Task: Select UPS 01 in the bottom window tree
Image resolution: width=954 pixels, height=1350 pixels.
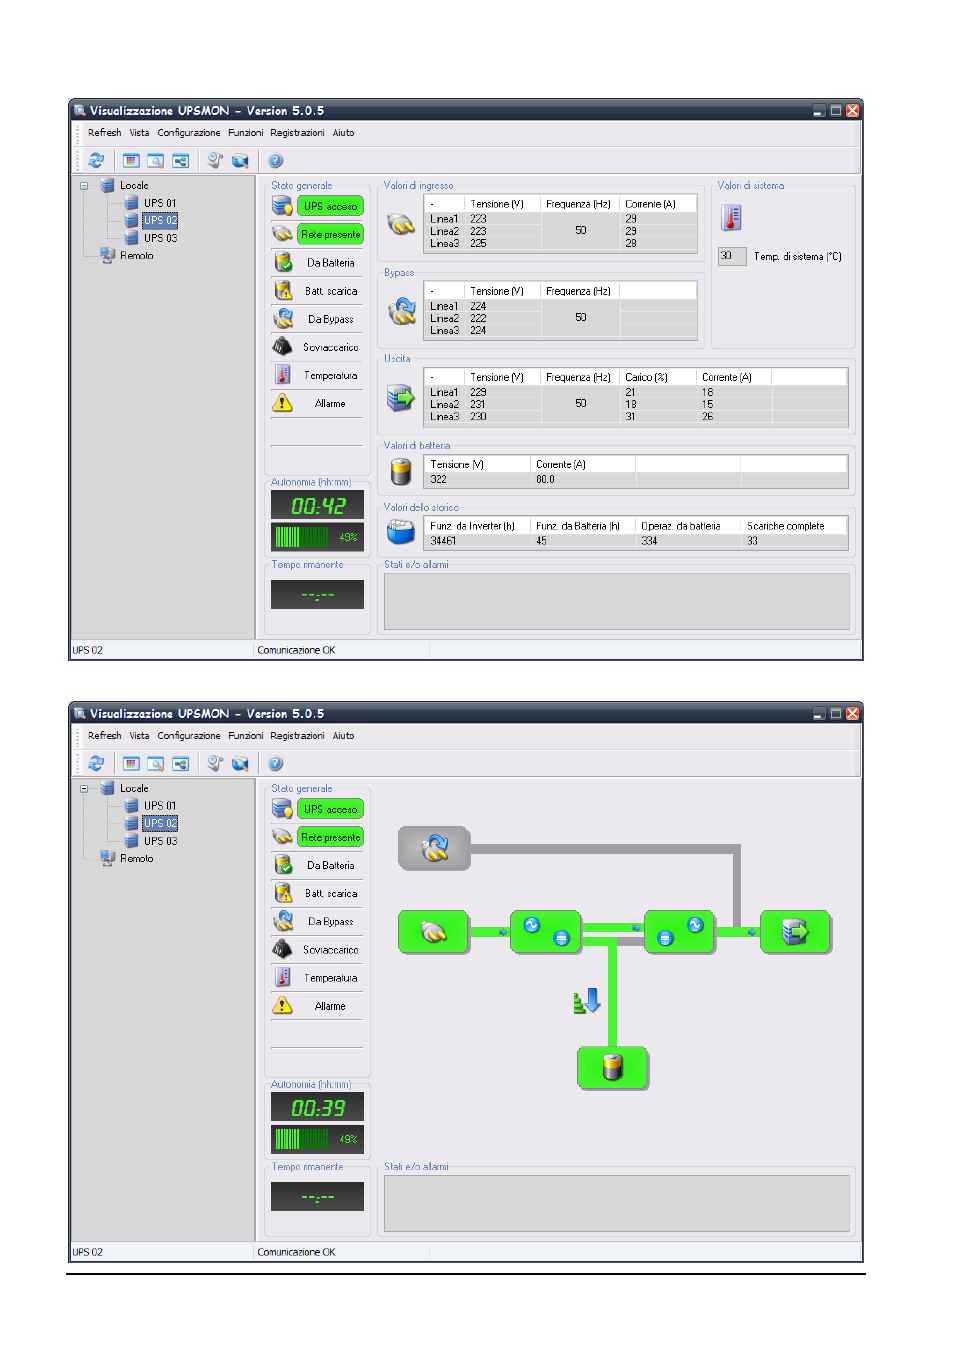Action: click(160, 805)
